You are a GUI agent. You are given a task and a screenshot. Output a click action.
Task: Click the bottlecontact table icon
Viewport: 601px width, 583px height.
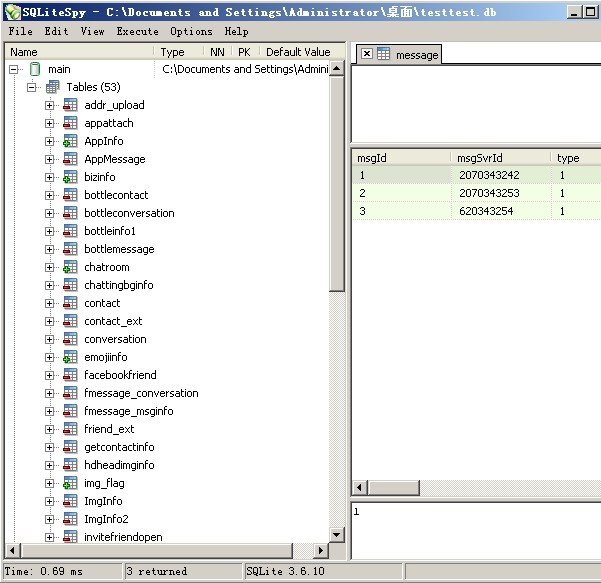(x=70, y=195)
